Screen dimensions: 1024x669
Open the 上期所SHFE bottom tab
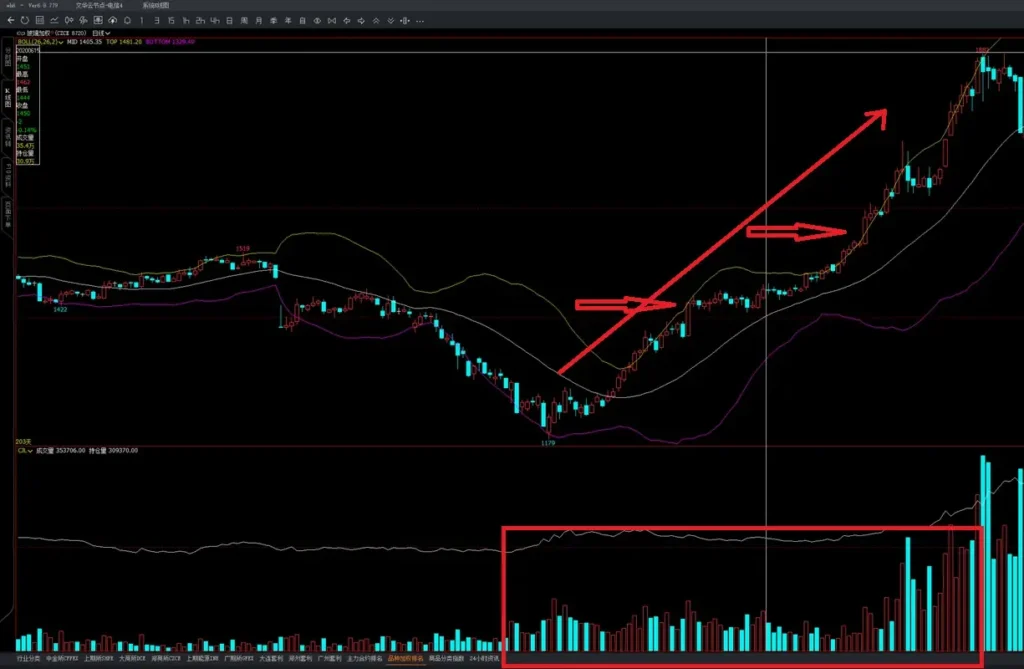99,659
